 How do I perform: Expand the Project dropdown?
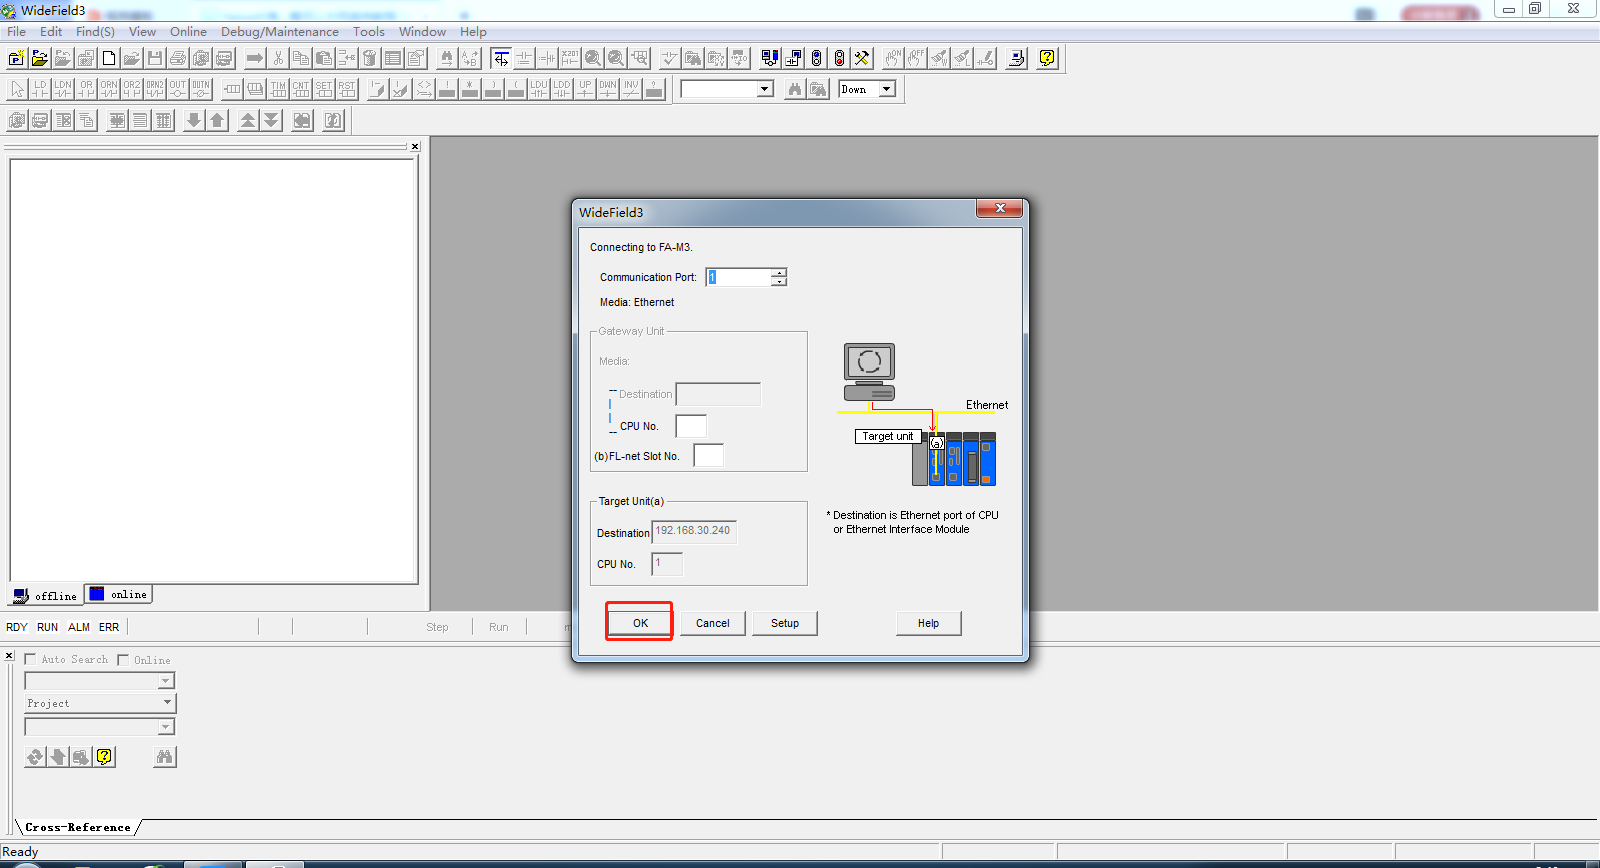(x=166, y=703)
